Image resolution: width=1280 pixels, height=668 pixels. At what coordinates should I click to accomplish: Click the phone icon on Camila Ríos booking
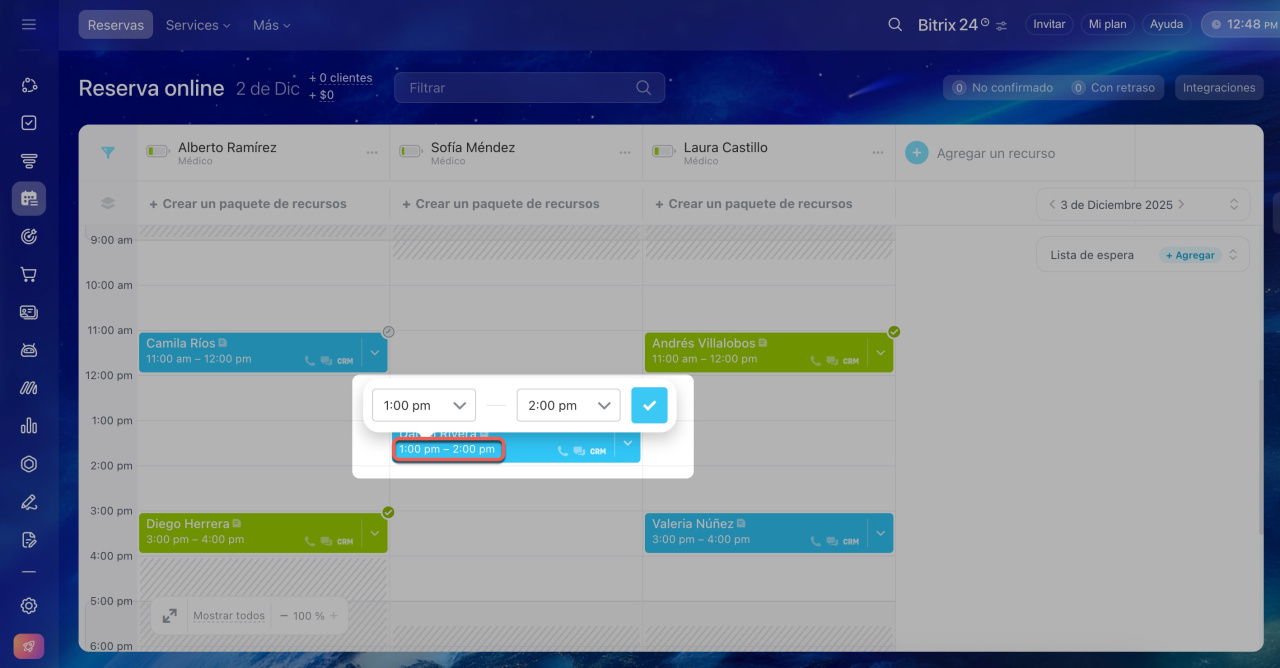[x=310, y=361]
